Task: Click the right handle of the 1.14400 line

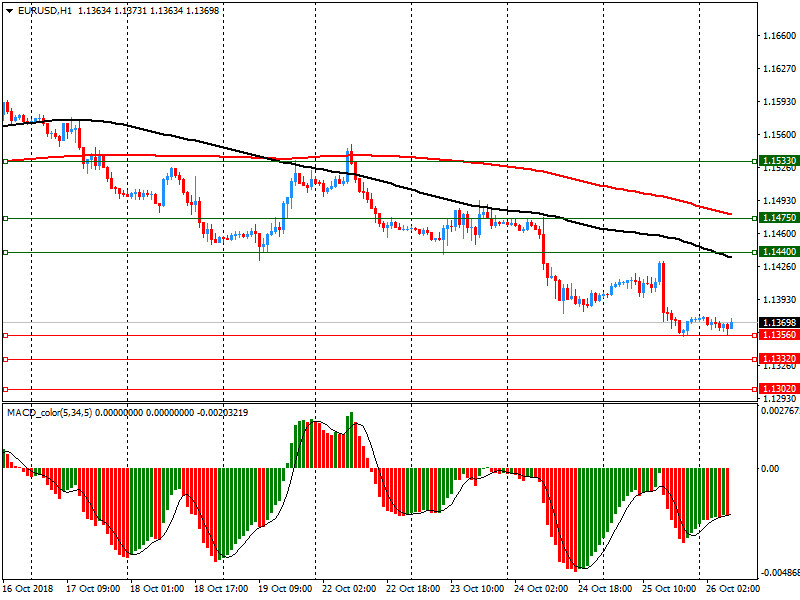Action: [x=755, y=252]
